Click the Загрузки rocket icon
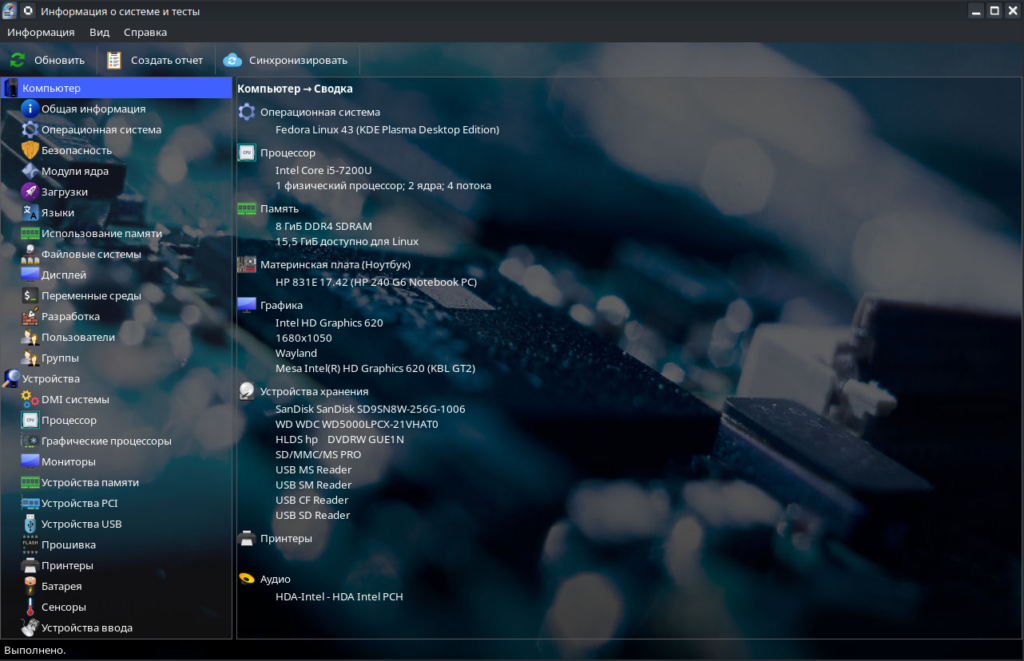 [30, 192]
